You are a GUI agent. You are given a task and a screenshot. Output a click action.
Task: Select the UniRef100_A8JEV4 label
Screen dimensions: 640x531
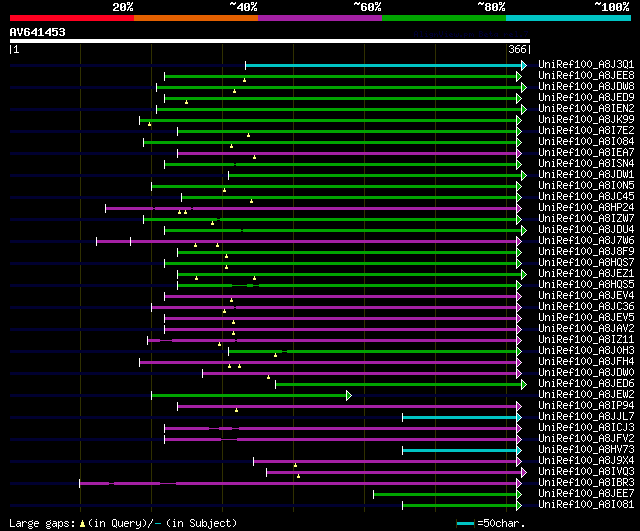[x=586, y=296]
